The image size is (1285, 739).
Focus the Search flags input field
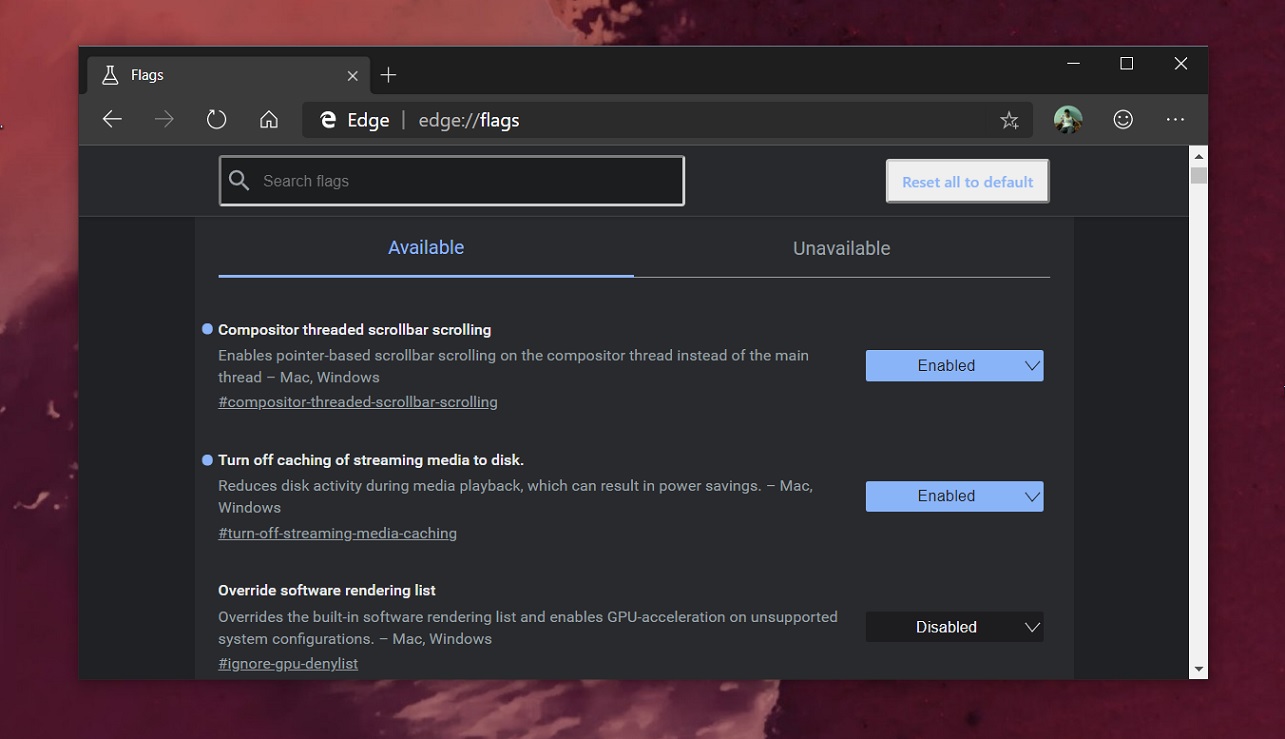452,181
